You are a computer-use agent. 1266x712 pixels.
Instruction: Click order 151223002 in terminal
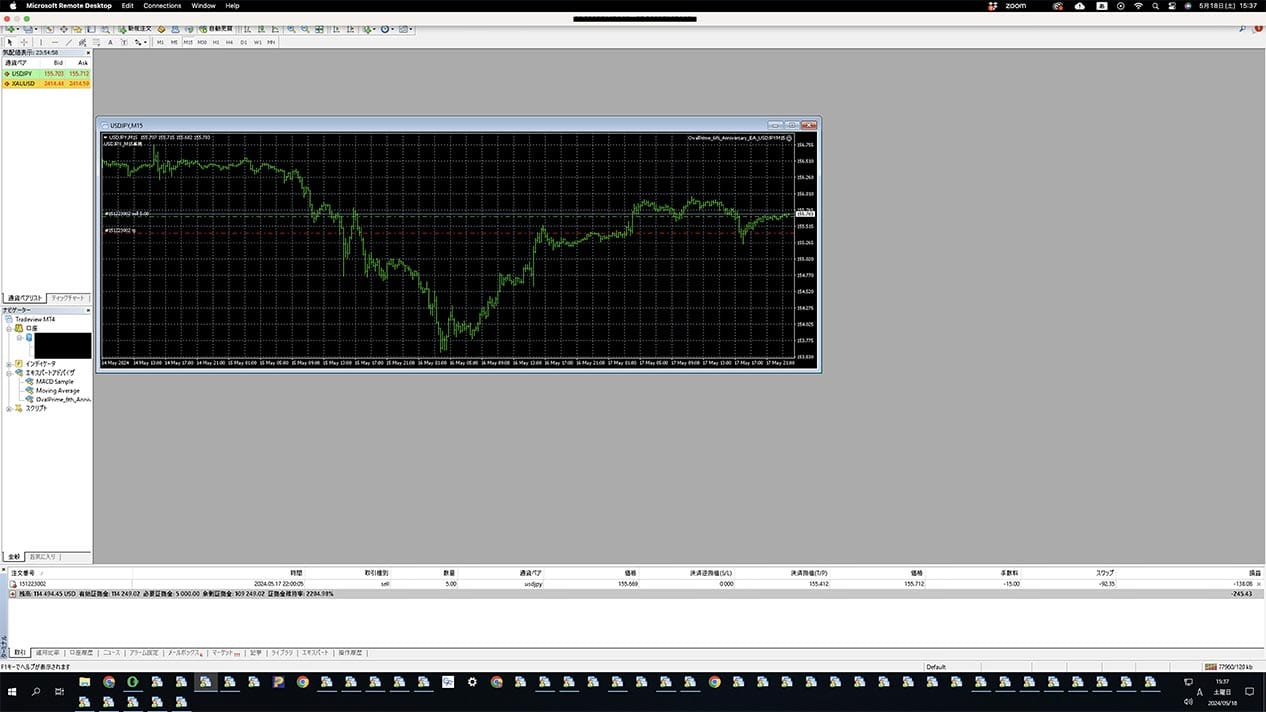(x=633, y=583)
